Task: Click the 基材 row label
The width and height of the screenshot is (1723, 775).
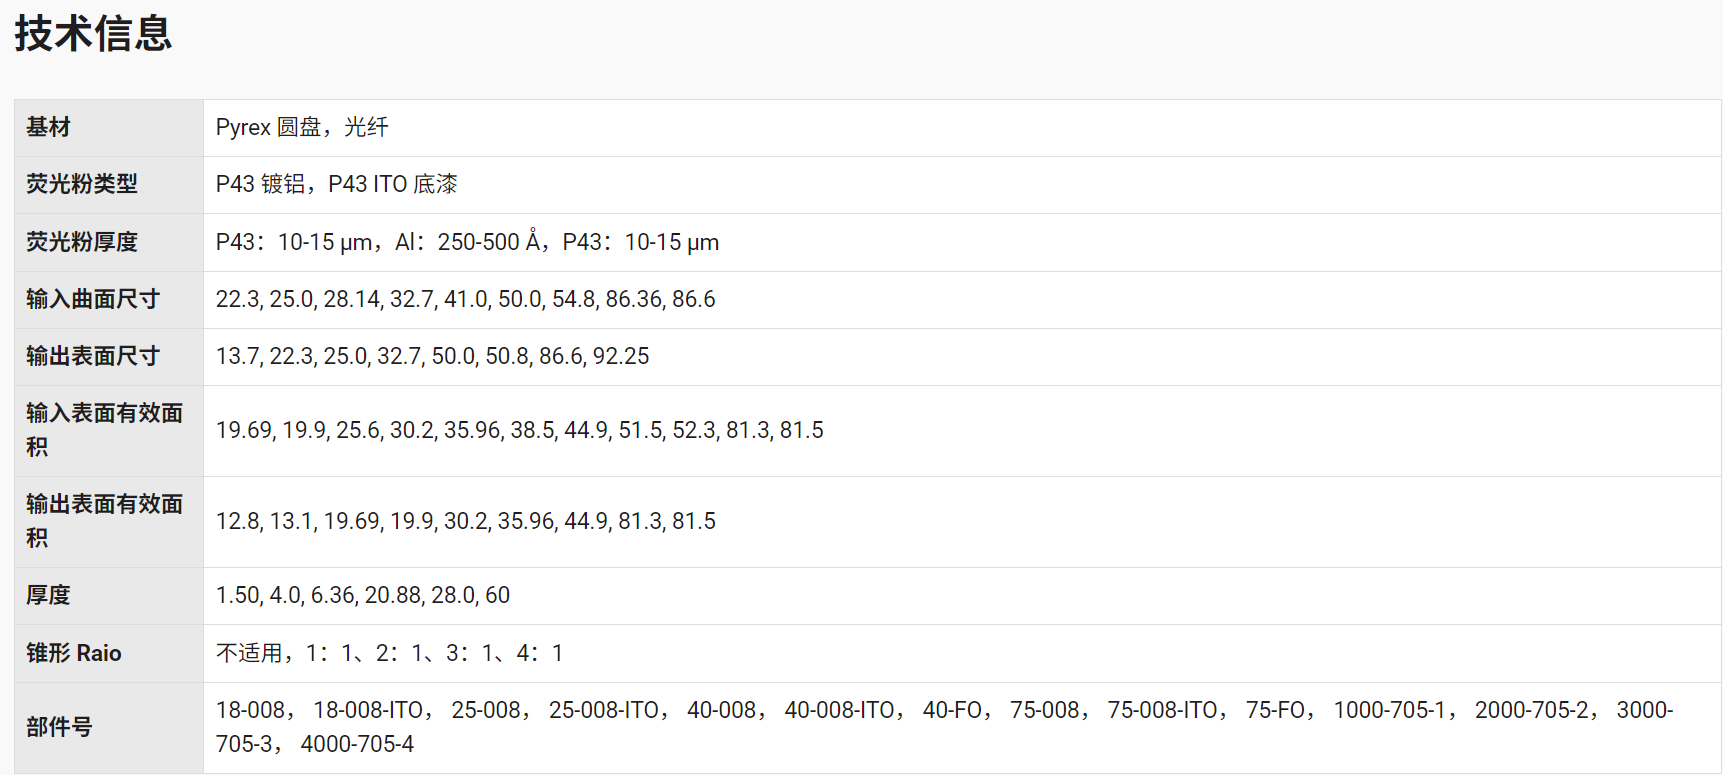Action: click(x=48, y=127)
